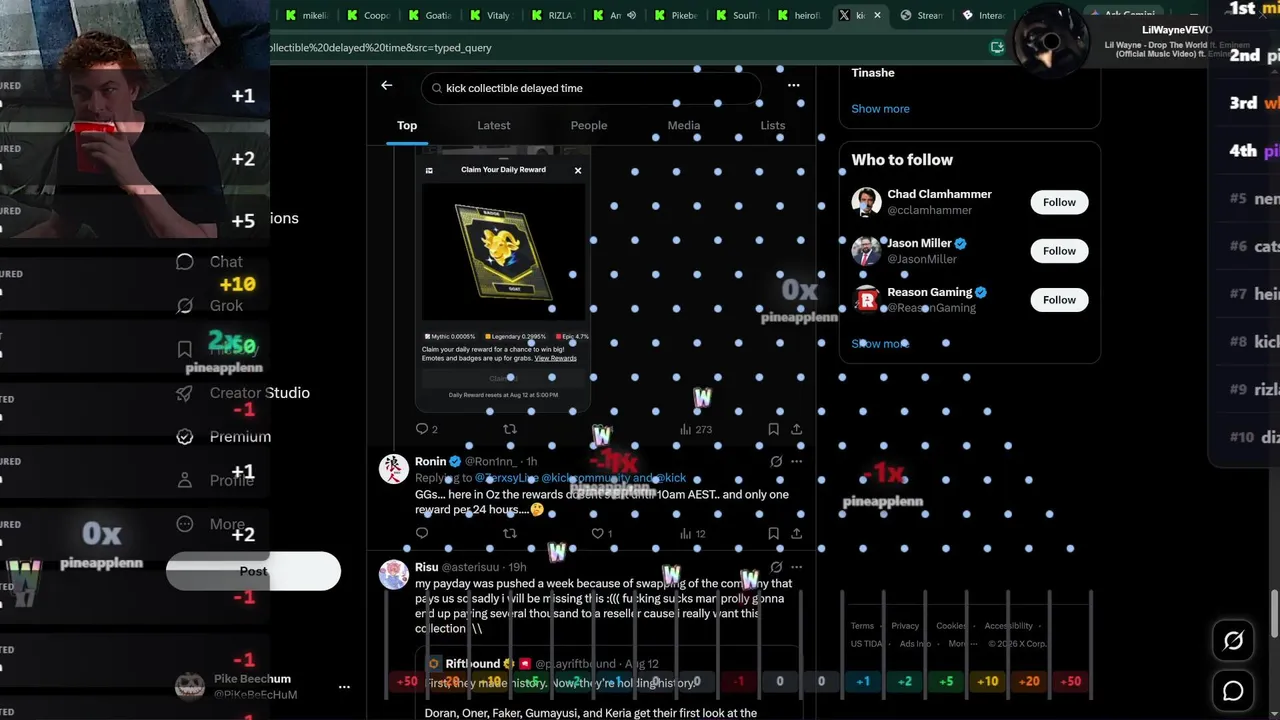Image resolution: width=1280 pixels, height=720 pixels.
Task: Expand the More menu in the sidebar
Action: pos(209,524)
